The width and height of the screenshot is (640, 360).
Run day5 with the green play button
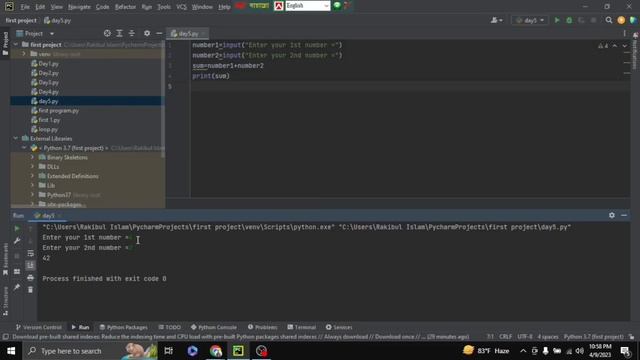click(557, 20)
